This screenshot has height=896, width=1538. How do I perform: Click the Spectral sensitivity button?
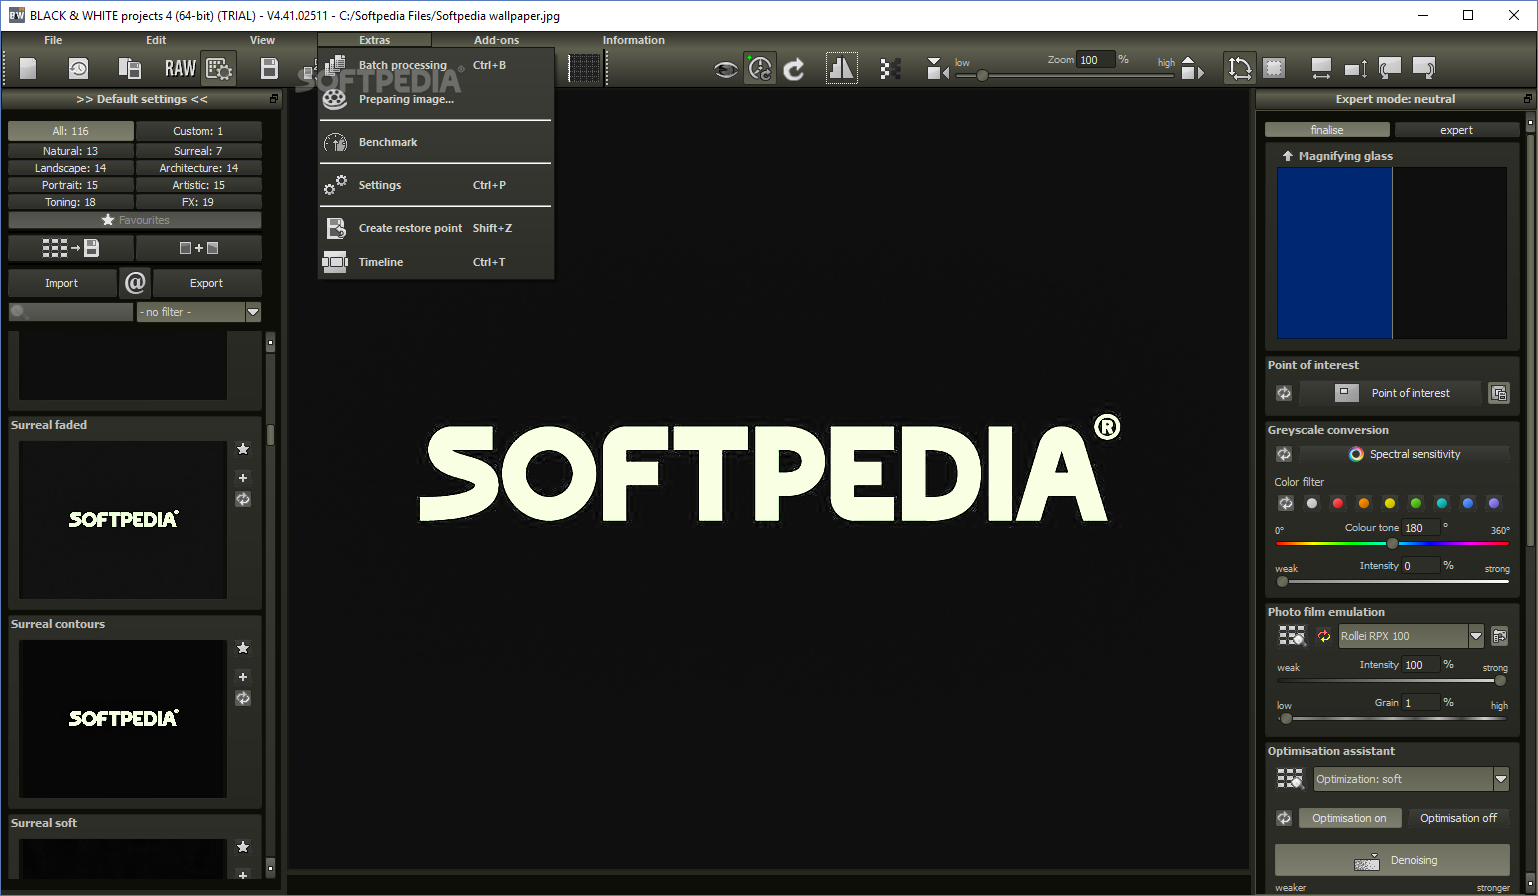click(1404, 454)
